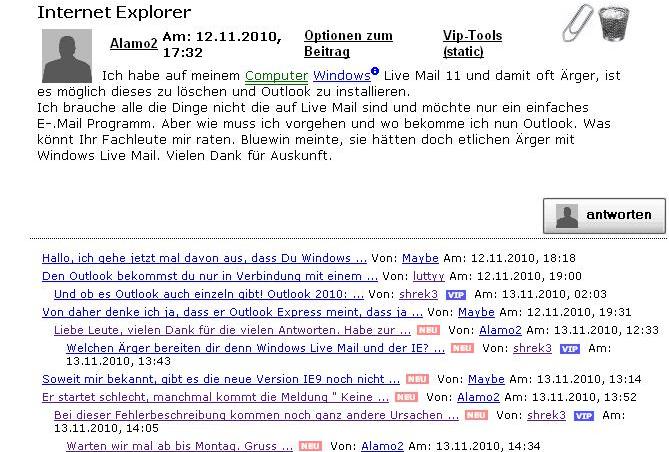669x452 pixels.
Task: Open user Maybe on 18:18 reply
Action: click(420, 258)
